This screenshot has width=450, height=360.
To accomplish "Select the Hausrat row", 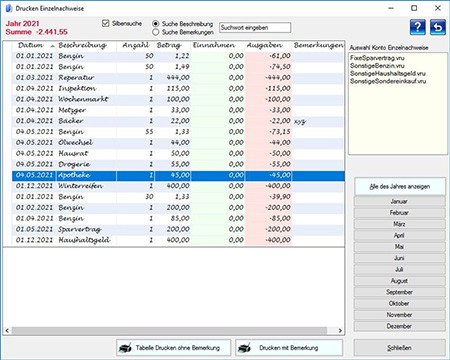I will [x=178, y=154].
